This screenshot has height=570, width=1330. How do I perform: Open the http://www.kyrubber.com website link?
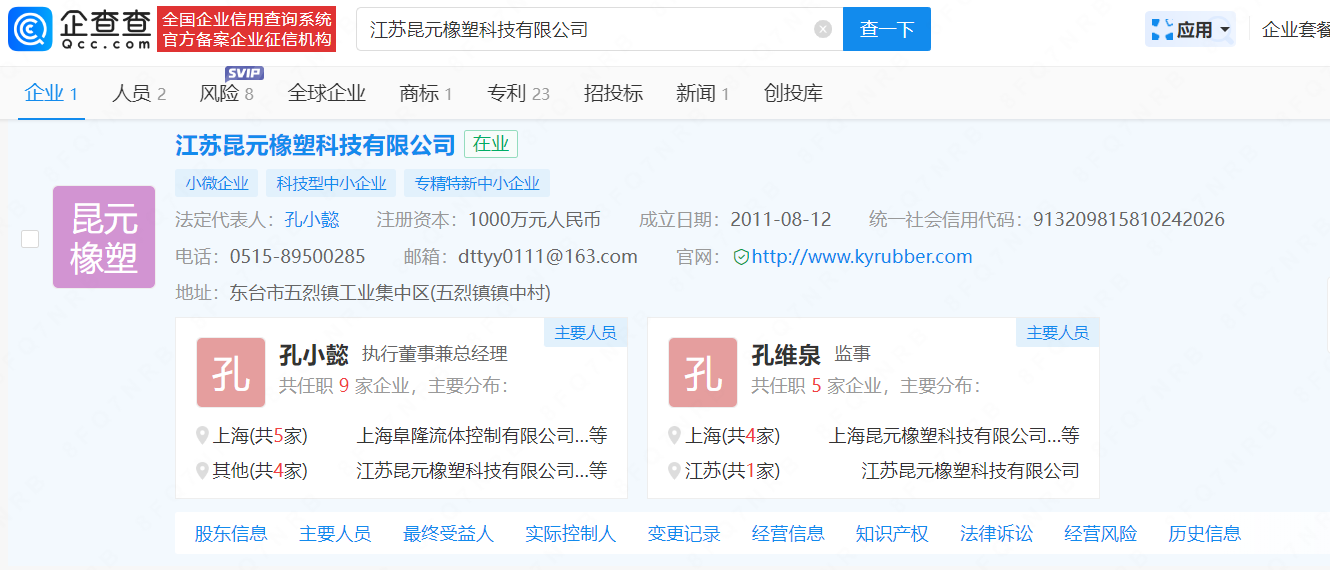862,257
